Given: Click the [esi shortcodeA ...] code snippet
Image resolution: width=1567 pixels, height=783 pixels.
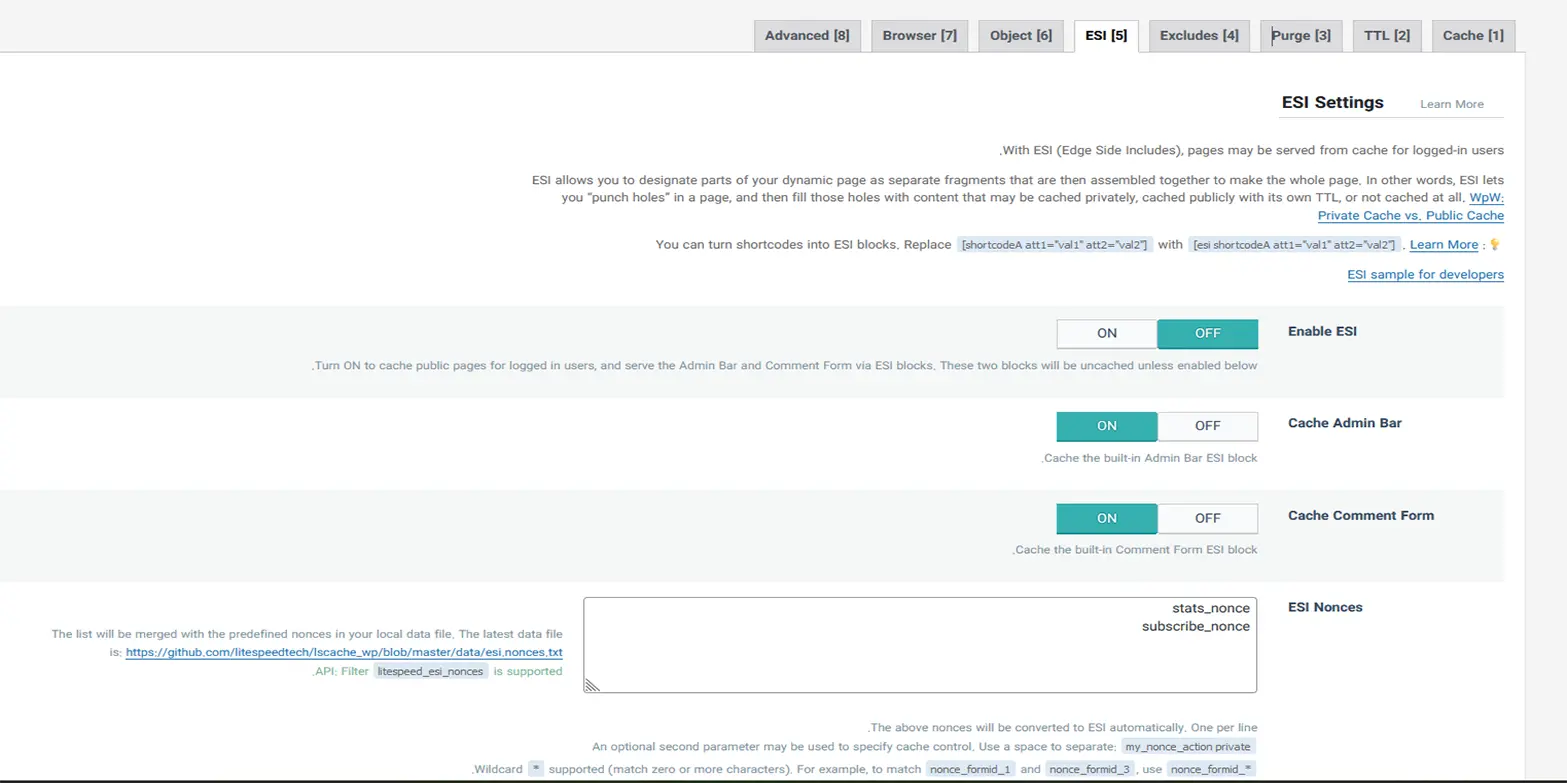Looking at the screenshot, I should [x=1293, y=245].
